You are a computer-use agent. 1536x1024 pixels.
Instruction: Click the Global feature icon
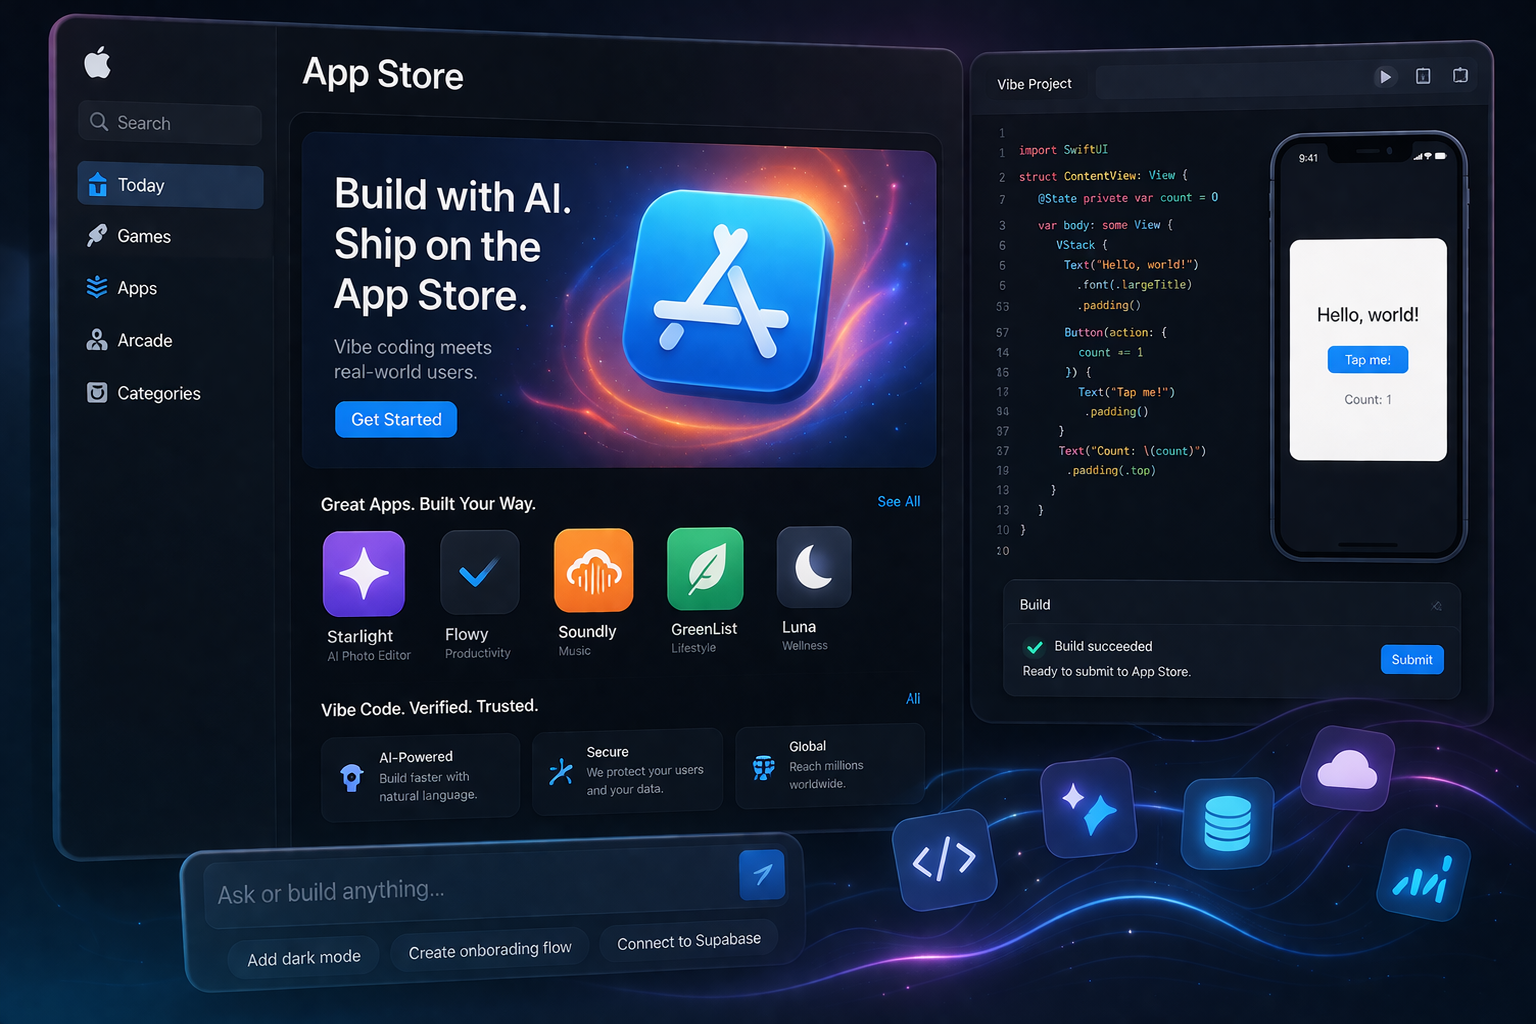click(x=764, y=767)
